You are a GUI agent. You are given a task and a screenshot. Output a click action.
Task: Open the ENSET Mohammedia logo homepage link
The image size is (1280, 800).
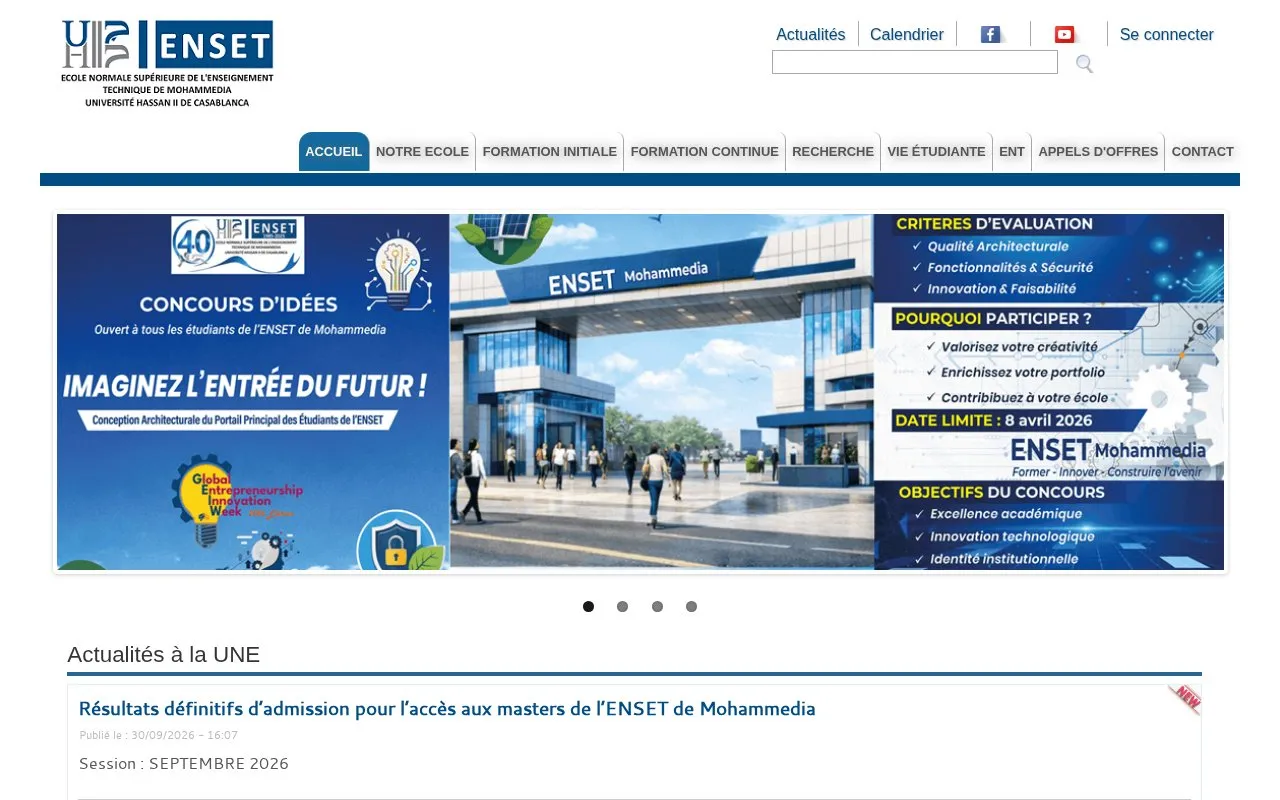(167, 64)
